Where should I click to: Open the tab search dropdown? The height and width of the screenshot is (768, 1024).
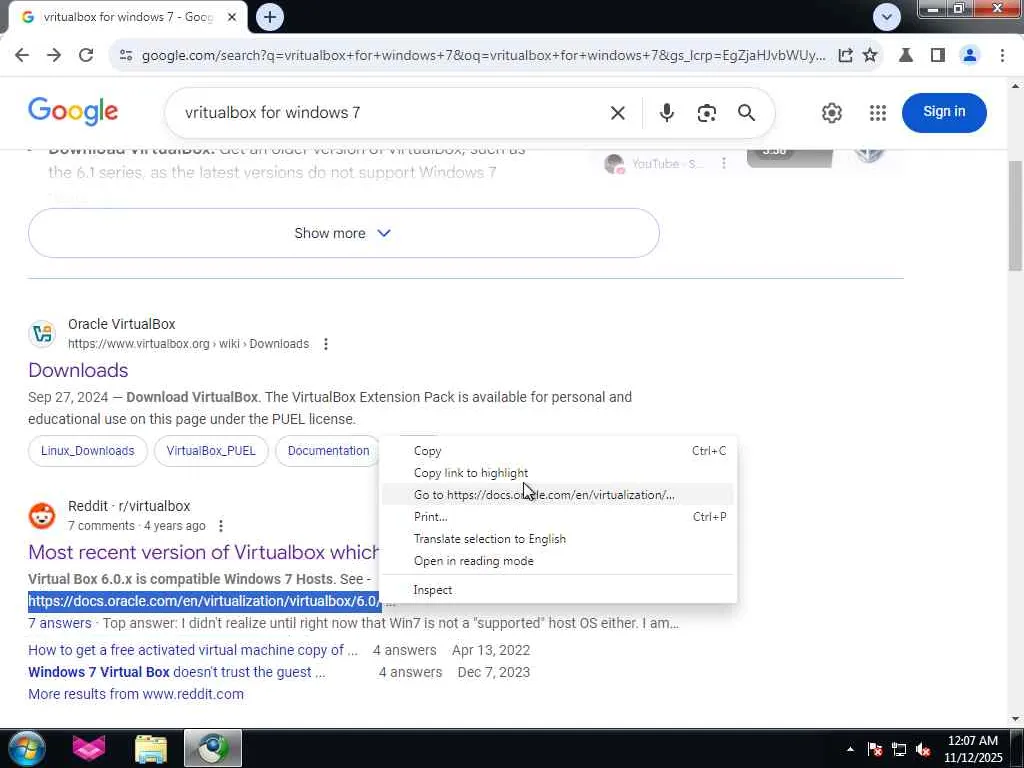886,17
